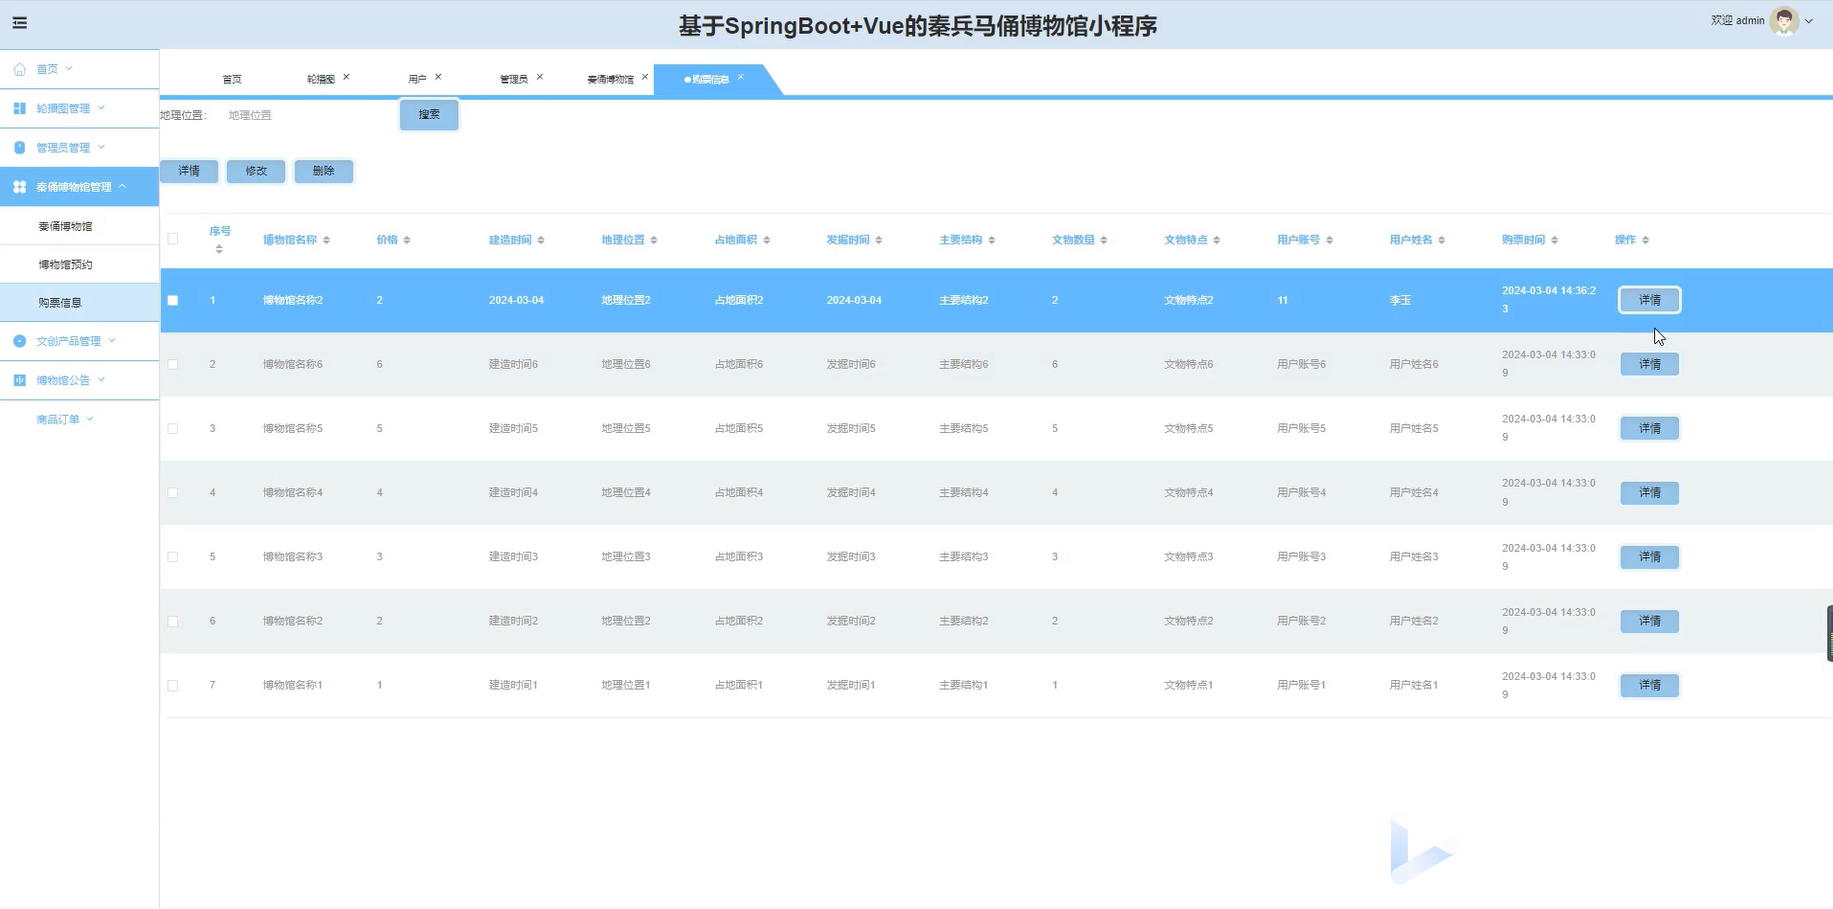
Task: Click the admin avatar image
Action: point(1784,20)
